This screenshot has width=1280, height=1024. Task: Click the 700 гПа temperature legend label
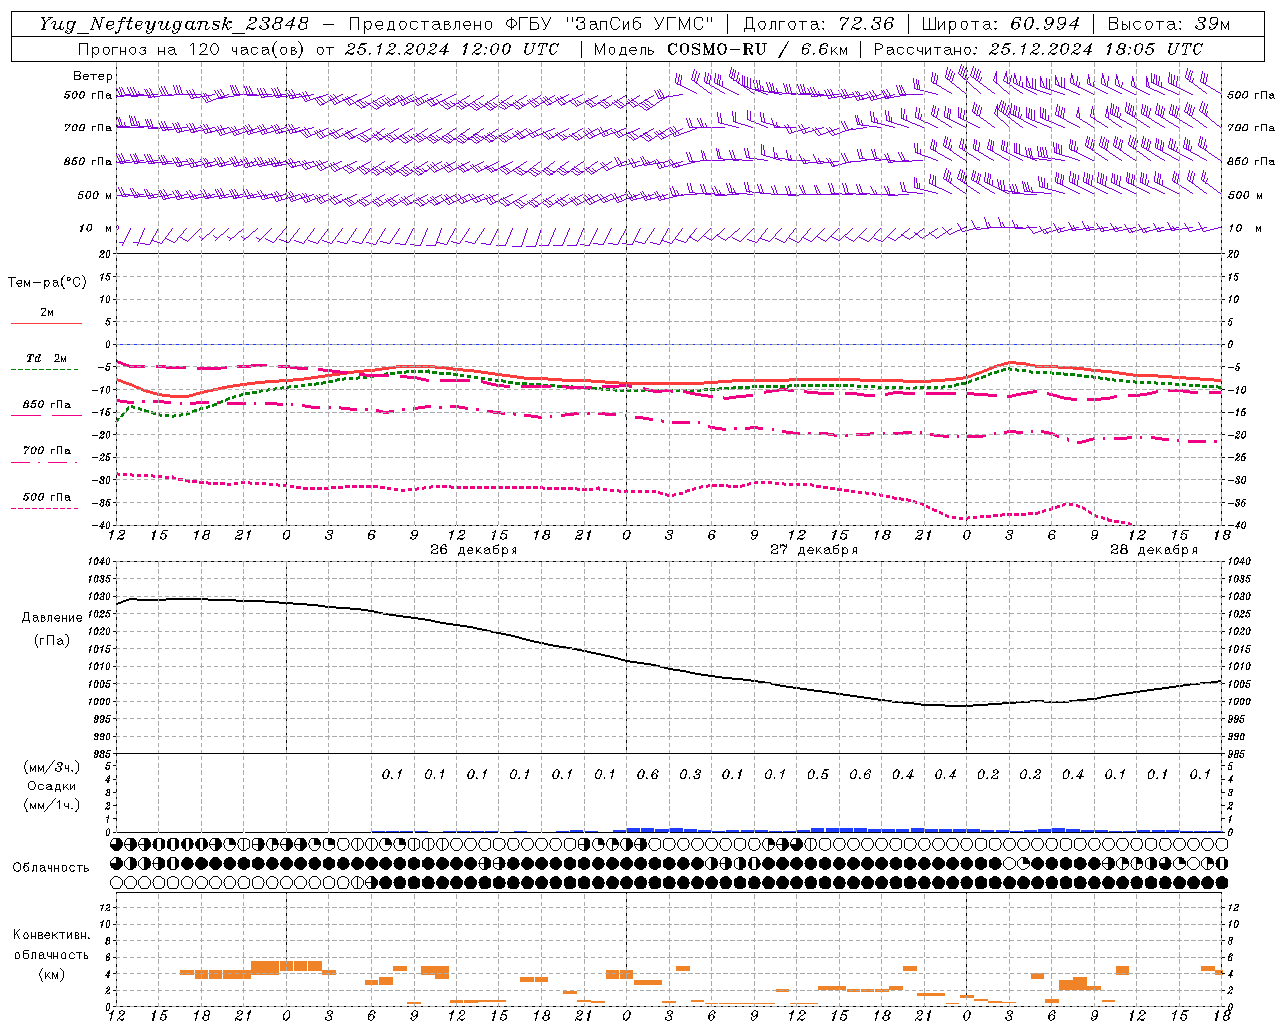coord(47,451)
